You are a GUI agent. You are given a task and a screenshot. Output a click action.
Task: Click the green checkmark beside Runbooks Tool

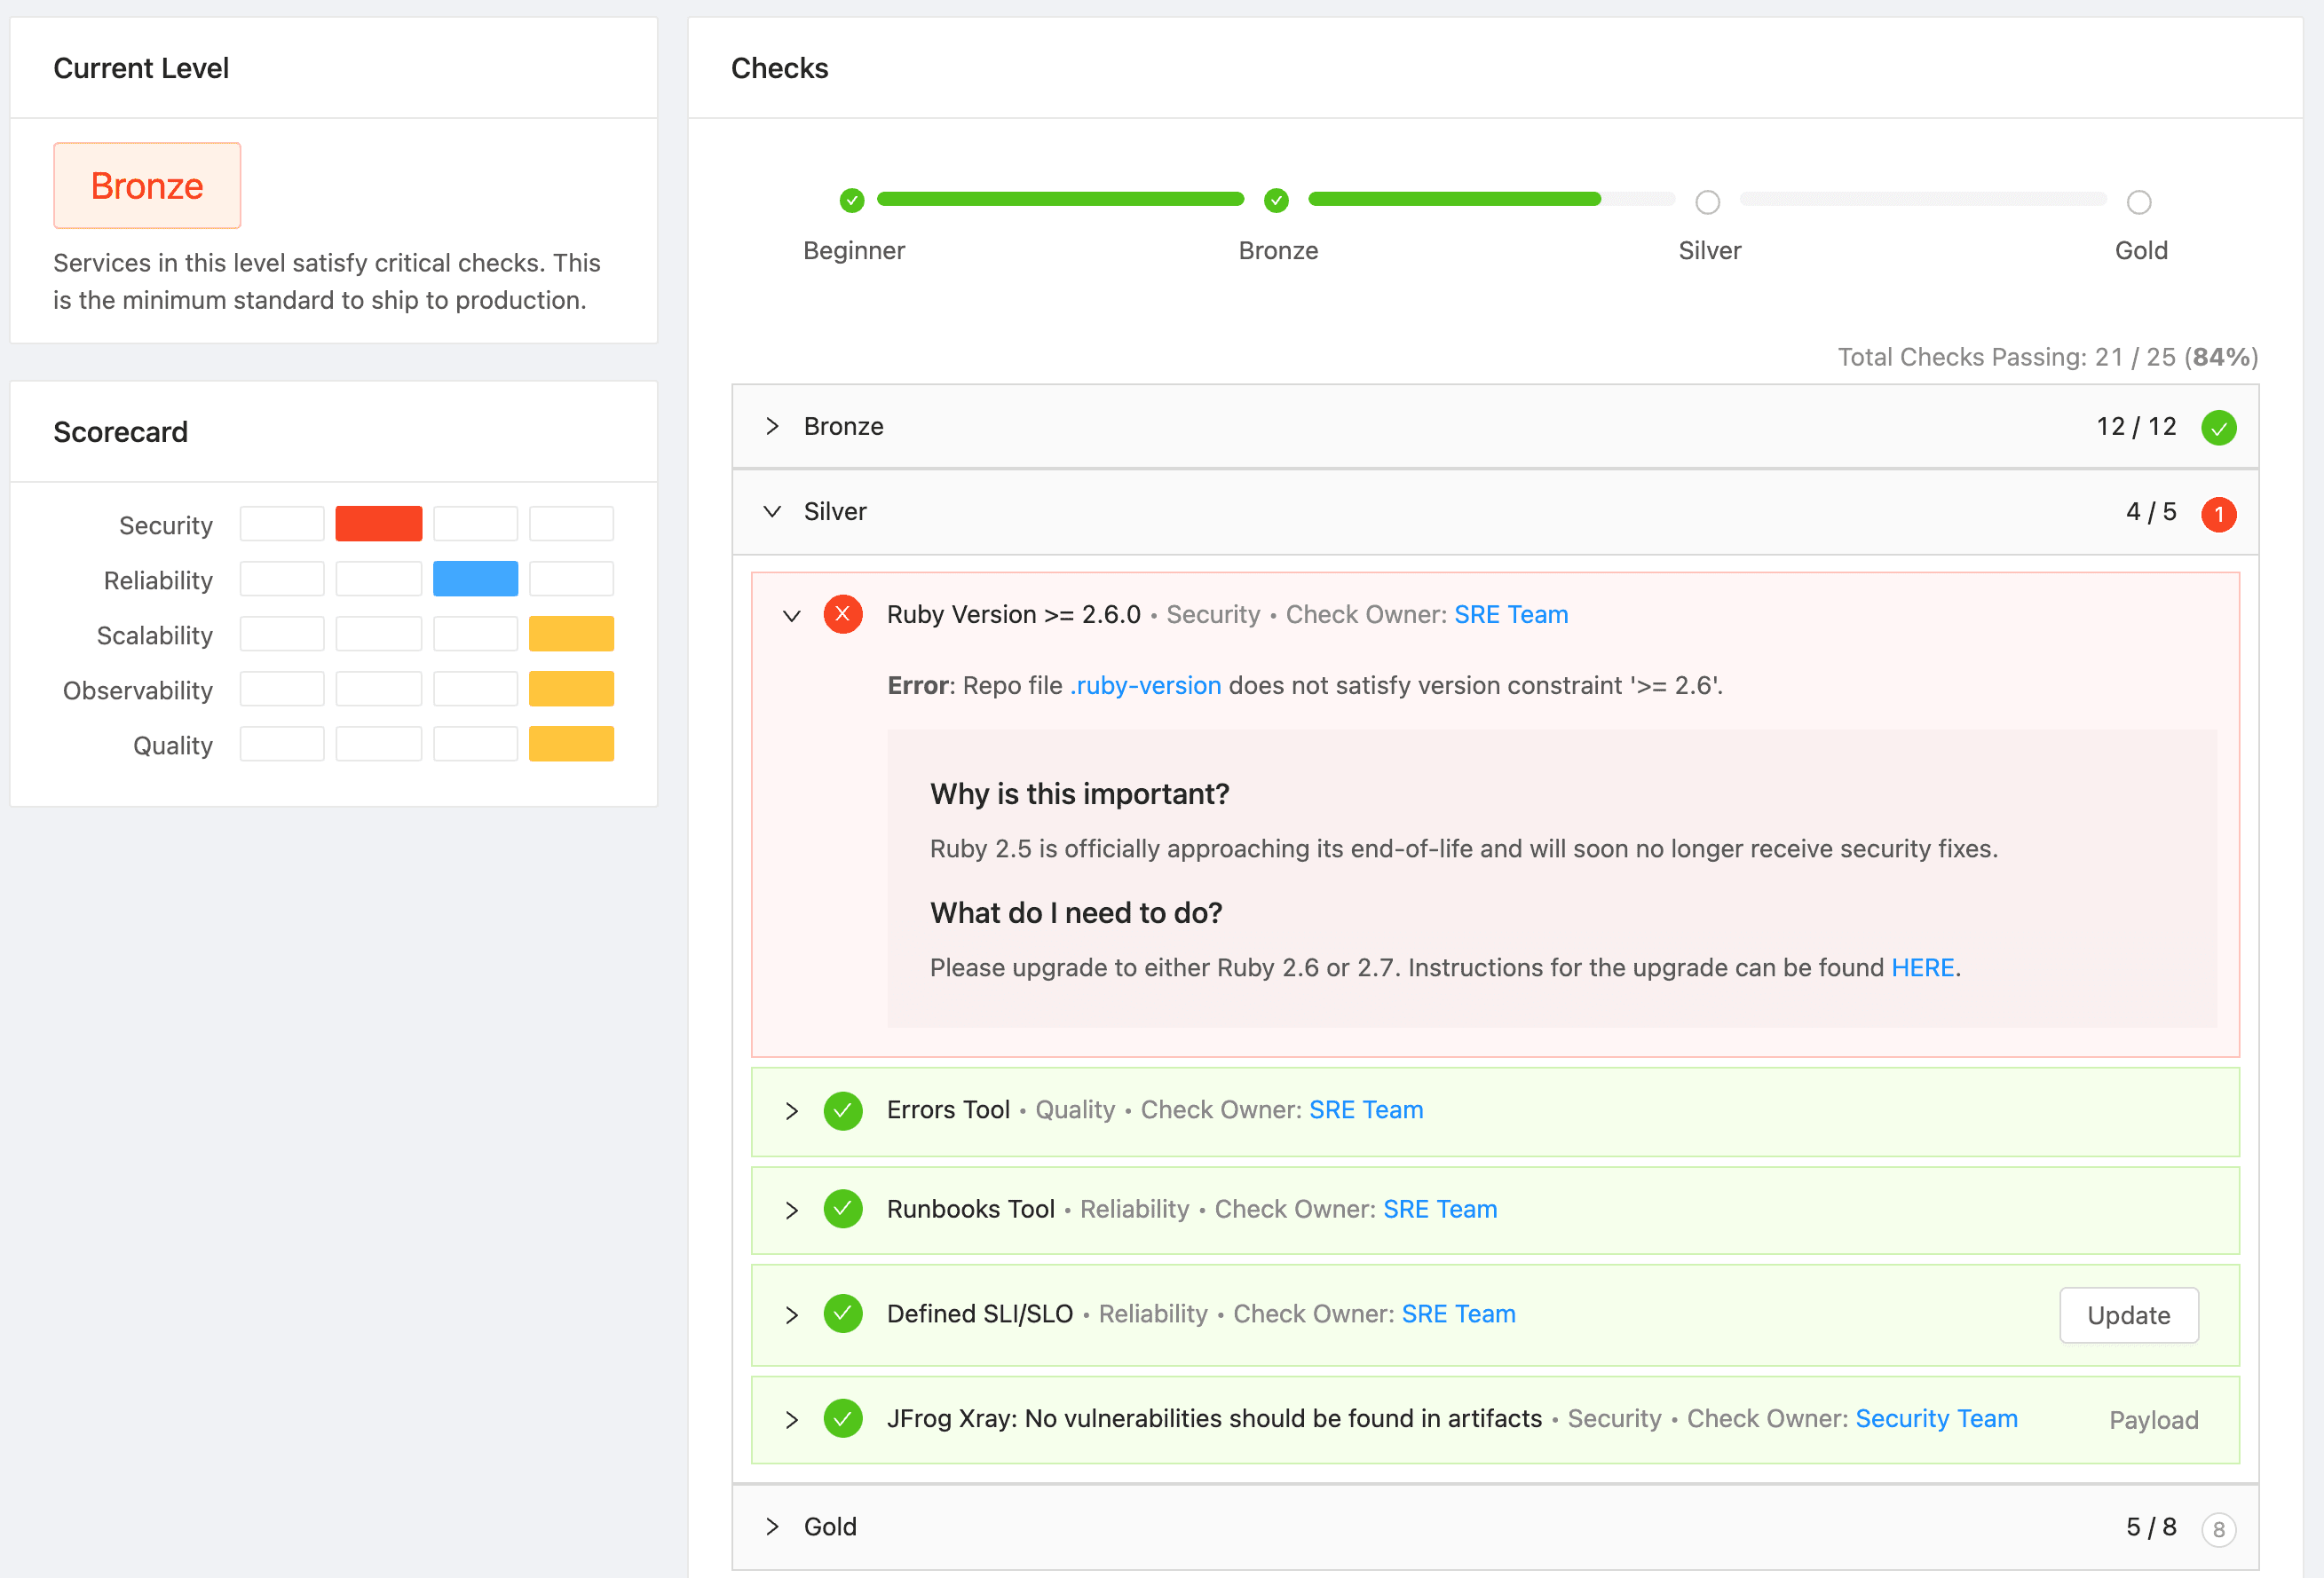point(843,1209)
